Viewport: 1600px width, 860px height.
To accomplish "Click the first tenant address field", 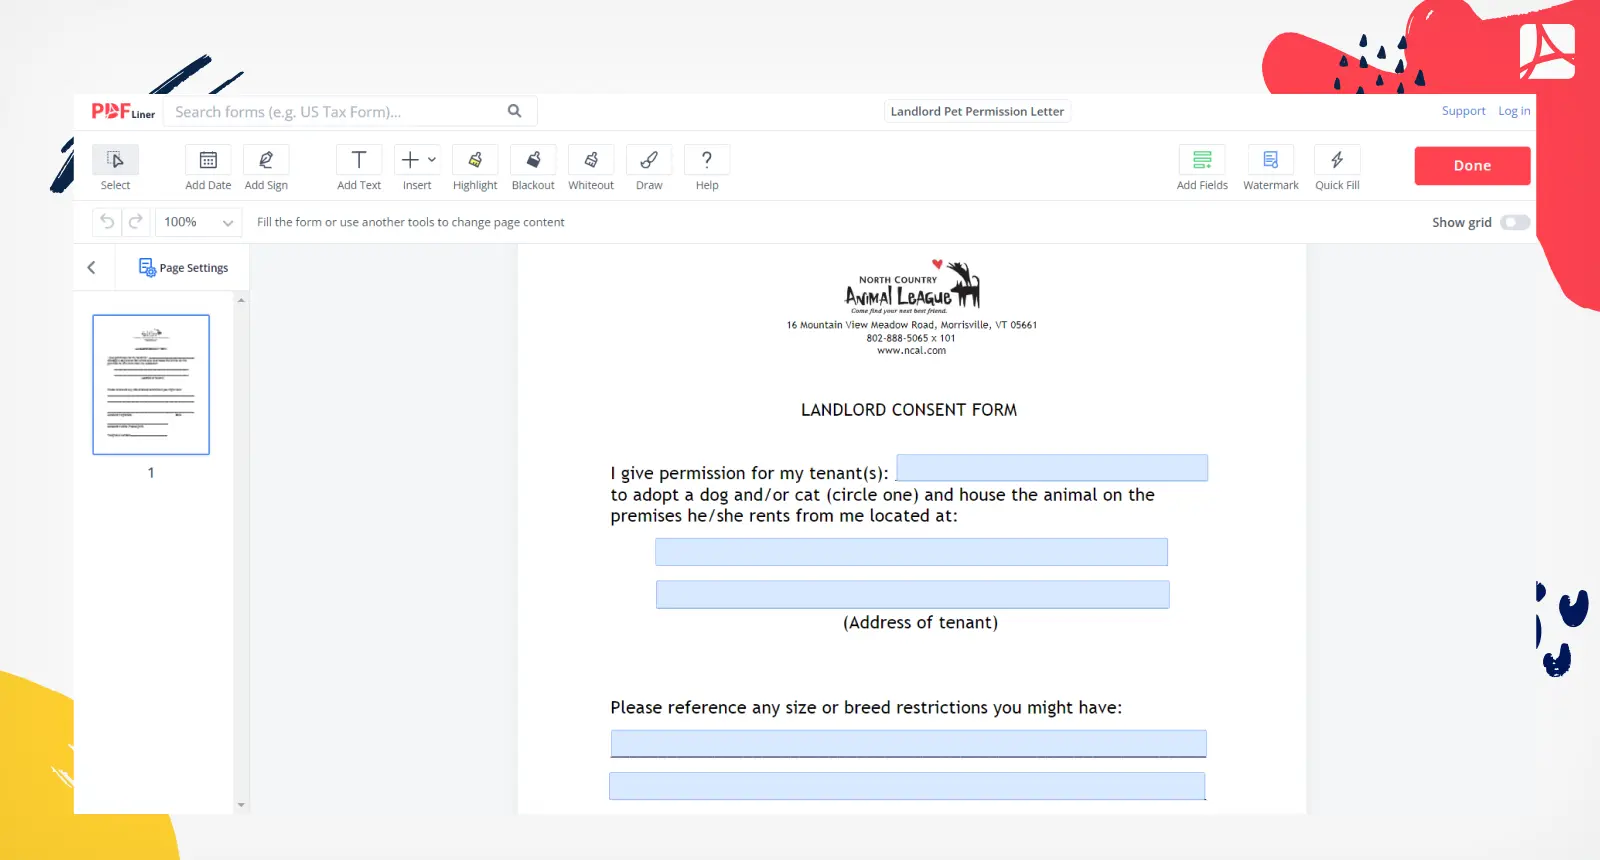I will pyautogui.click(x=911, y=552).
